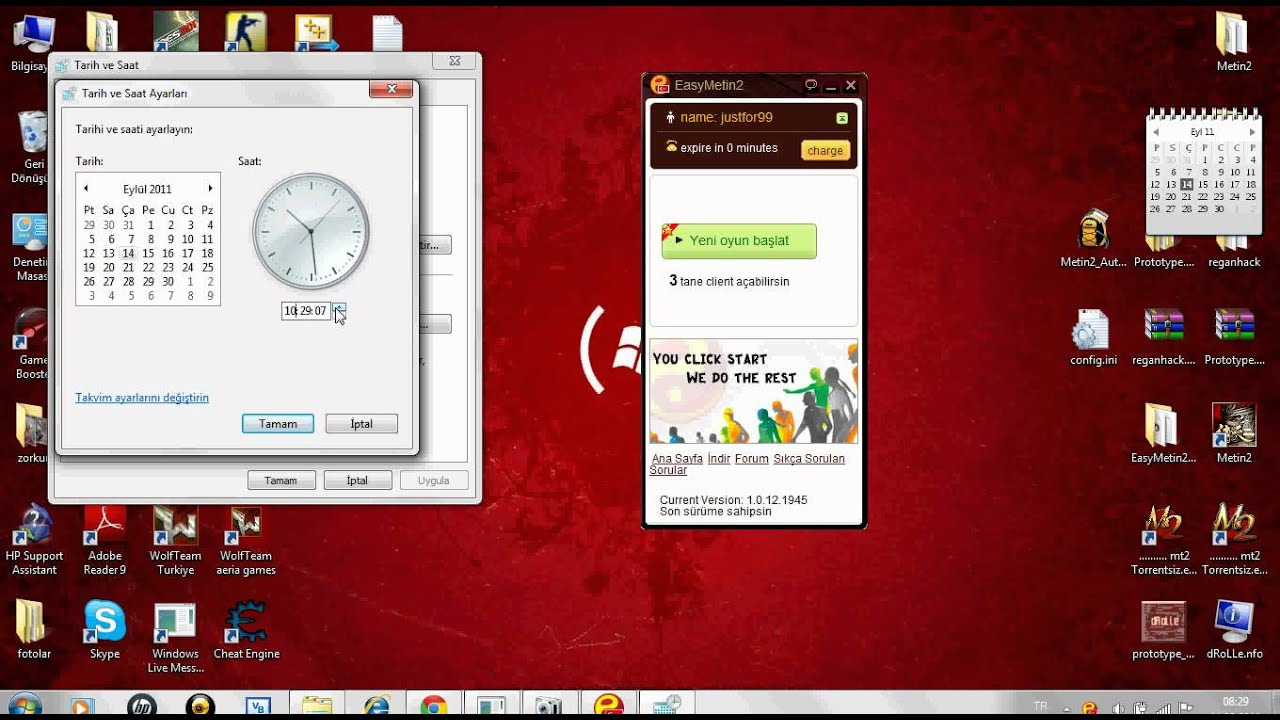Image resolution: width=1280 pixels, height=720 pixels.
Task: Open Forum link in EasyMetin2
Action: point(752,459)
